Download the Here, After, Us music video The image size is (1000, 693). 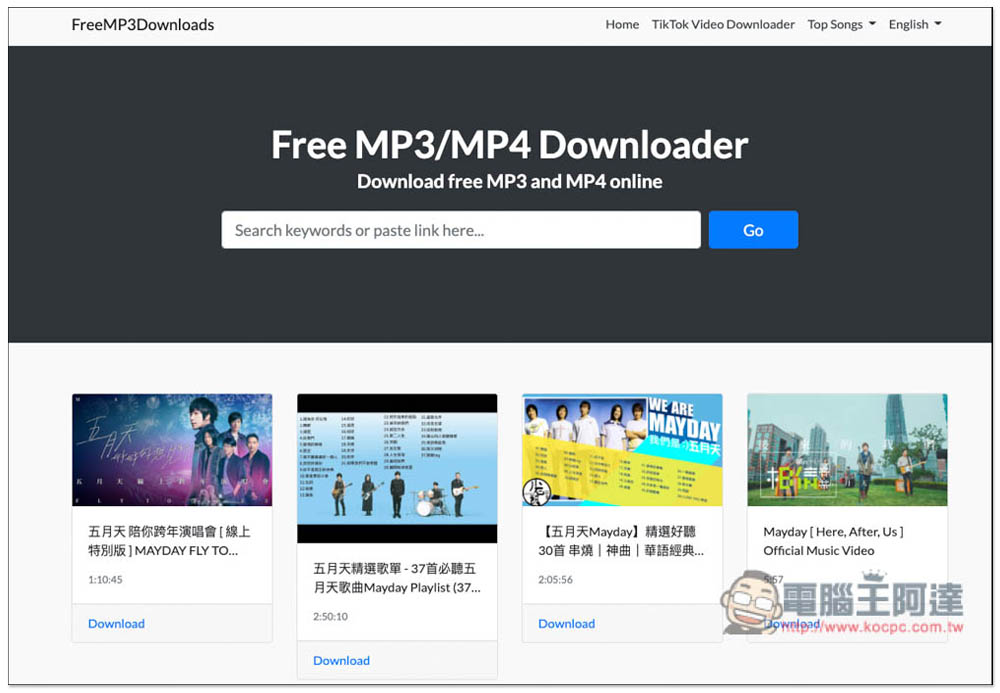792,624
